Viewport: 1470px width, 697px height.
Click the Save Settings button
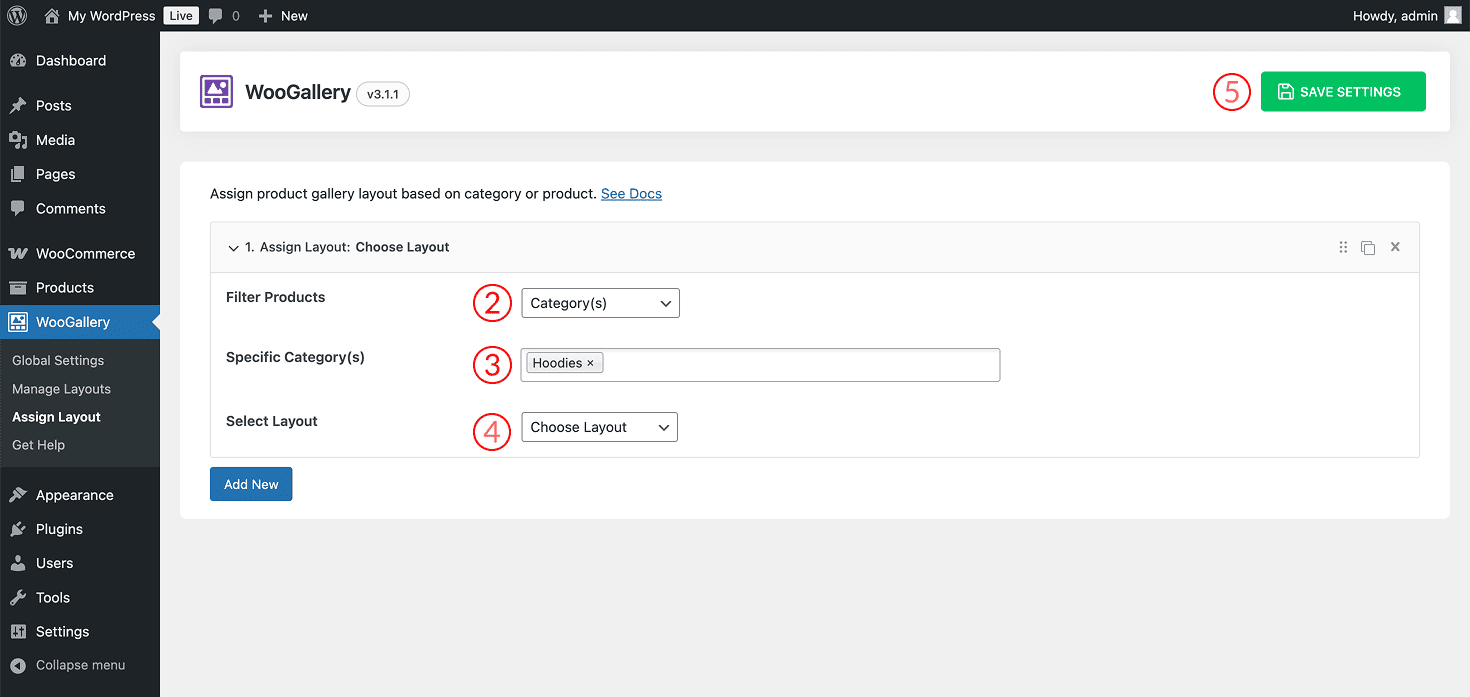tap(1342, 92)
